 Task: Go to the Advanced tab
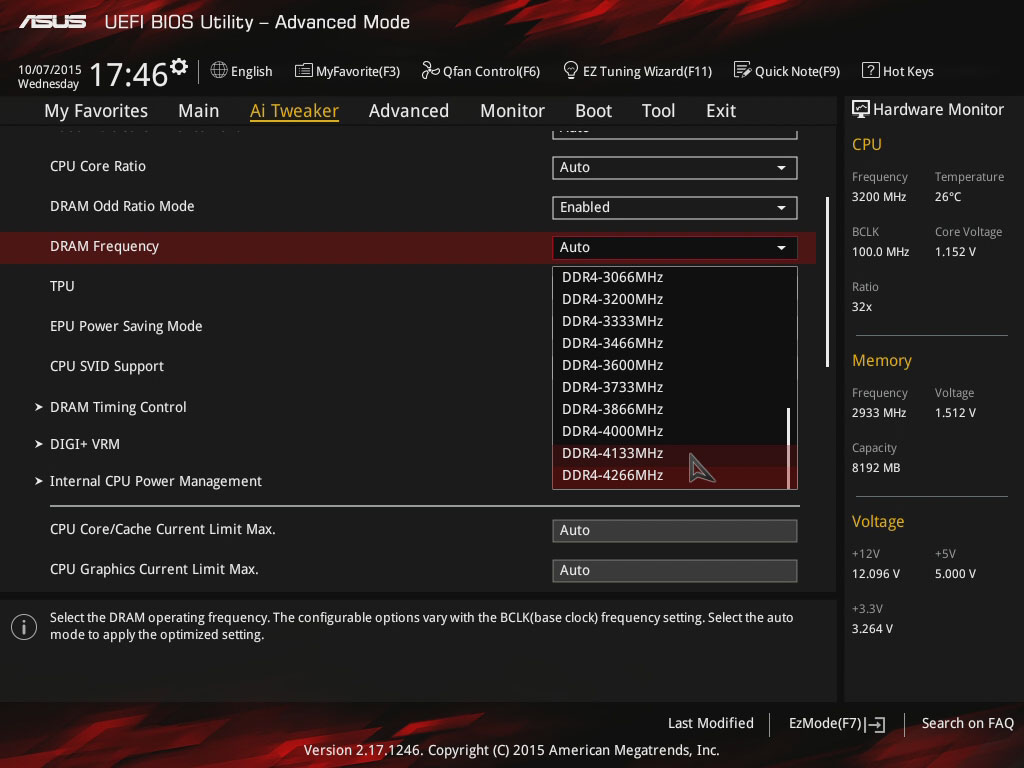pos(409,111)
